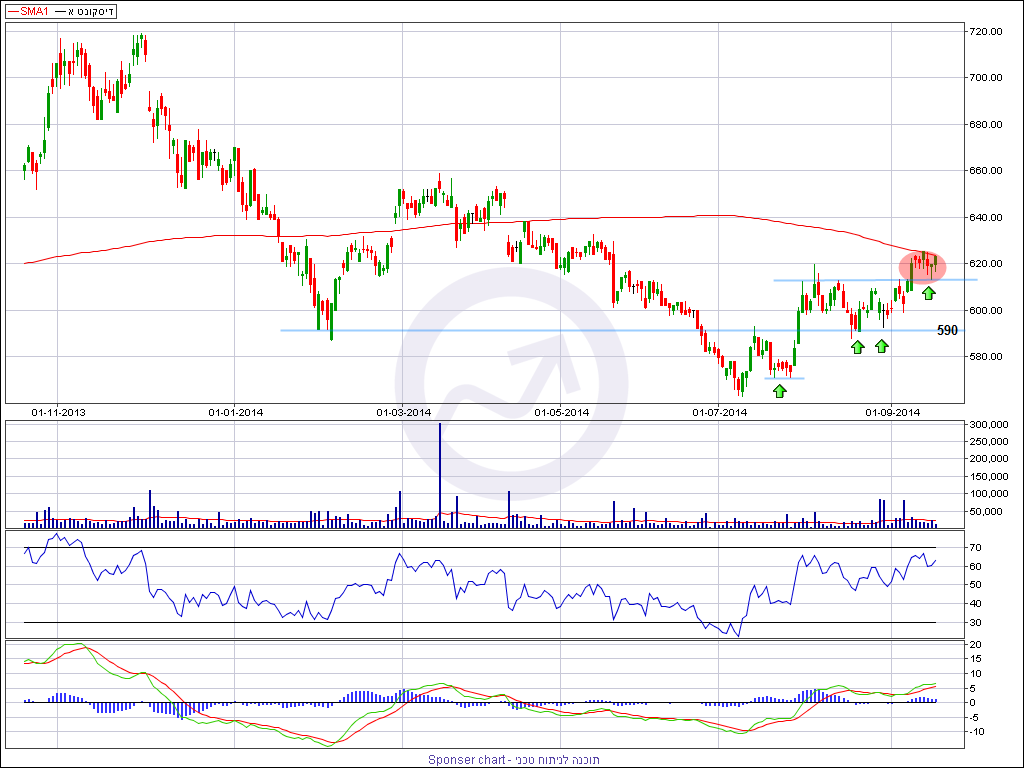Viewport: 1024px width, 768px height.
Task: Click the green arrow below the July low
Action: [779, 390]
